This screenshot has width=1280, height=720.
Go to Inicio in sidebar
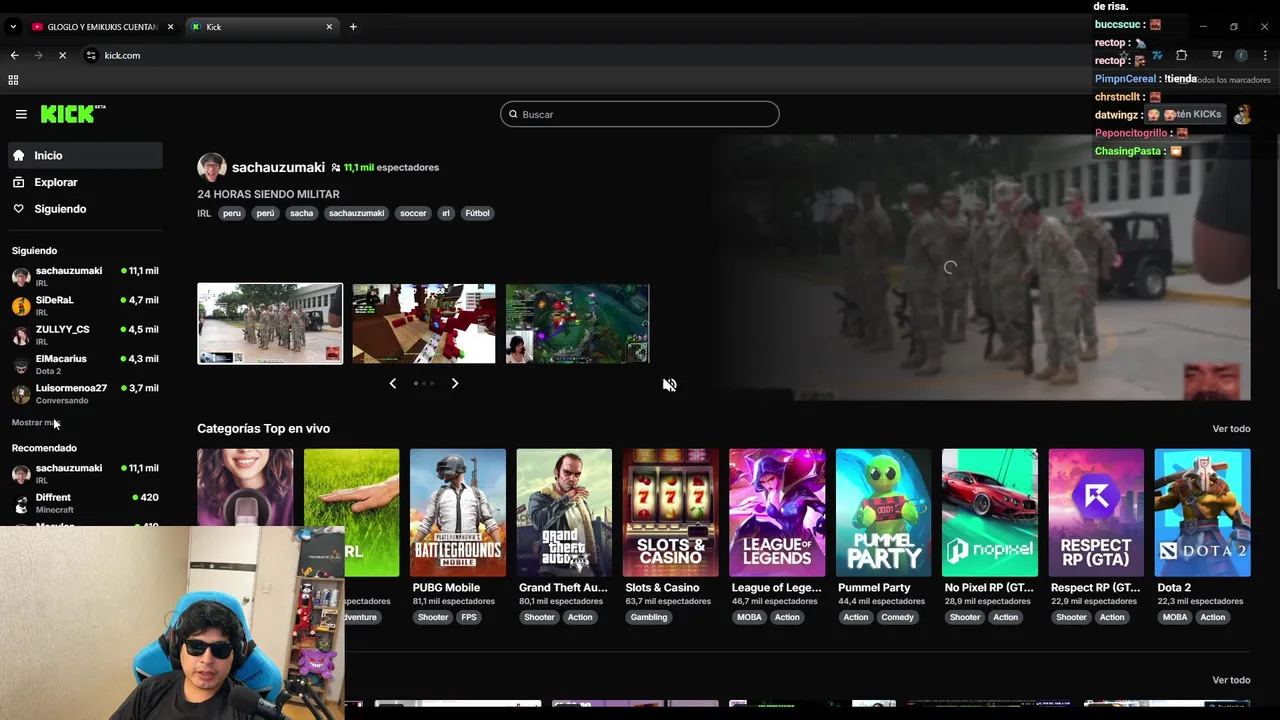coord(85,155)
